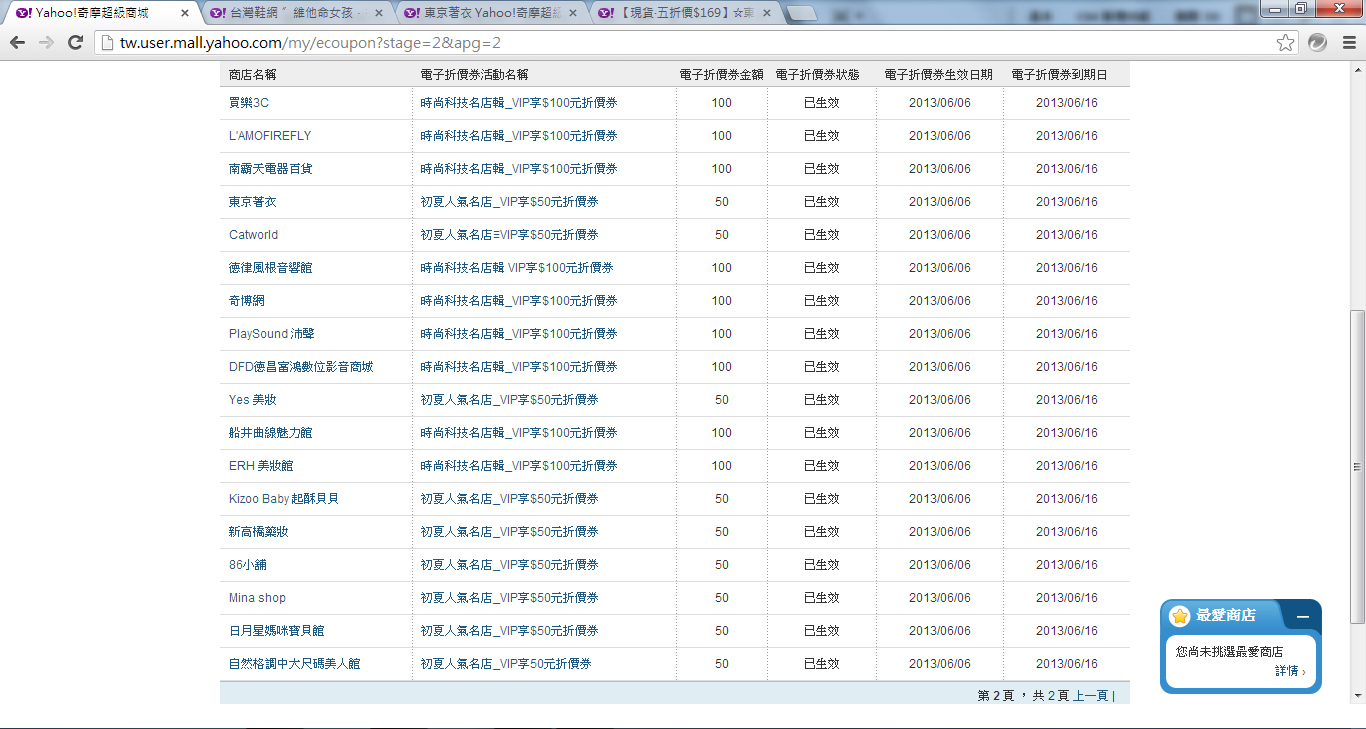Open the 東京著衣 store link
The image size is (1366, 729).
(x=252, y=202)
